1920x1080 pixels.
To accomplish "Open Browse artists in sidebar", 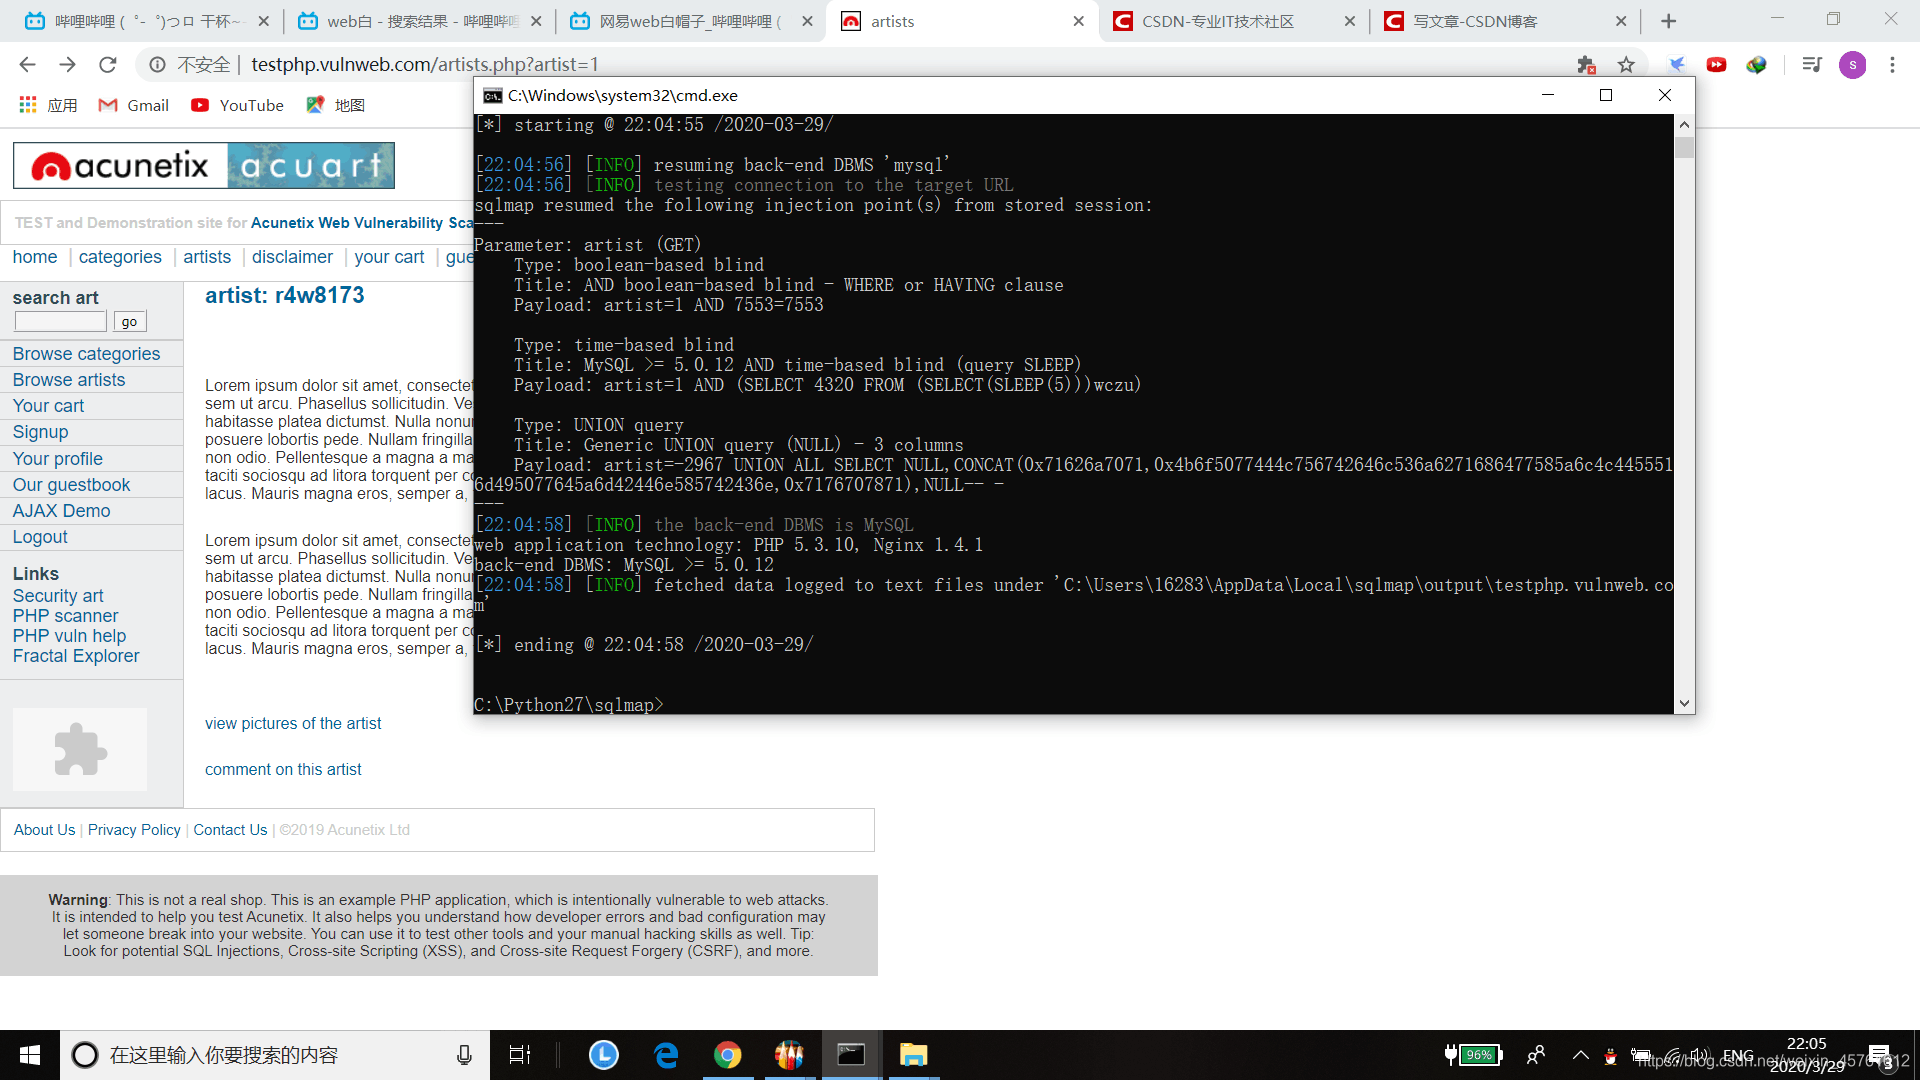I will [x=69, y=380].
